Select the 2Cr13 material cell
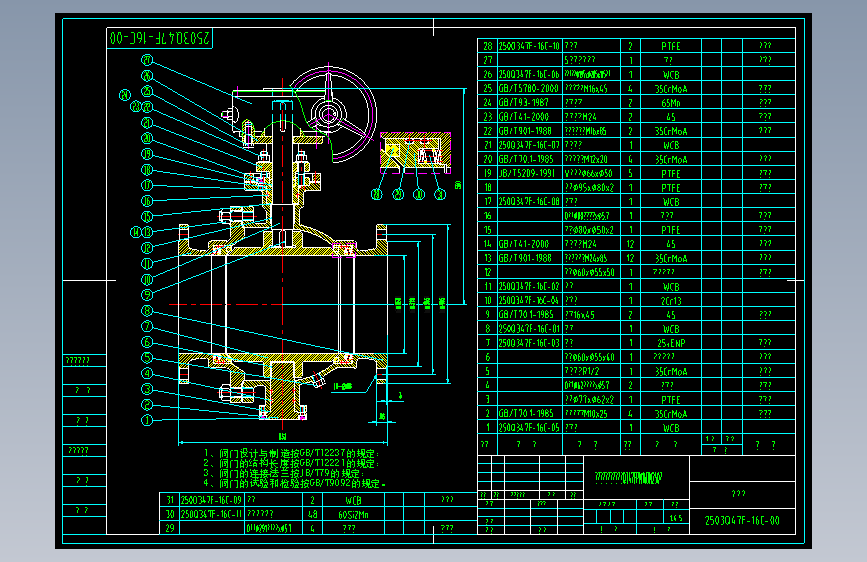Viewport: 867px width, 562px height. click(x=671, y=301)
